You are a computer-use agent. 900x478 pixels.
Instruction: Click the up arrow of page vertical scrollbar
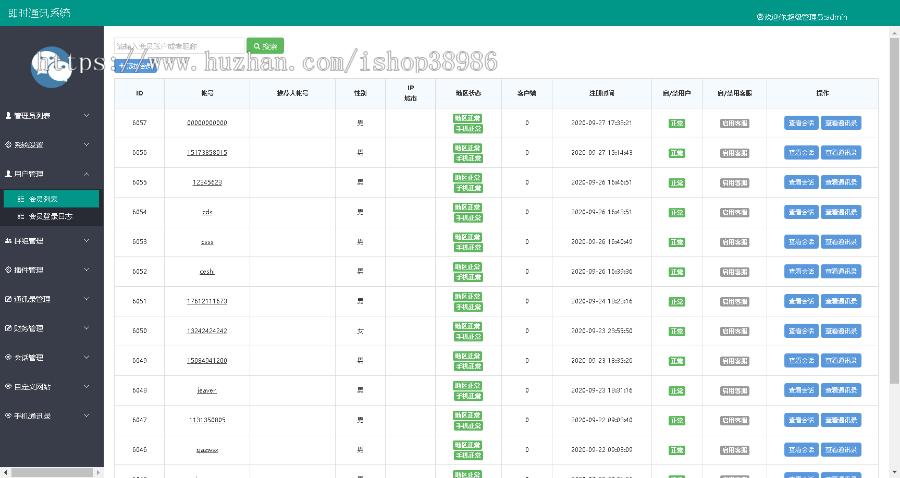click(x=894, y=32)
